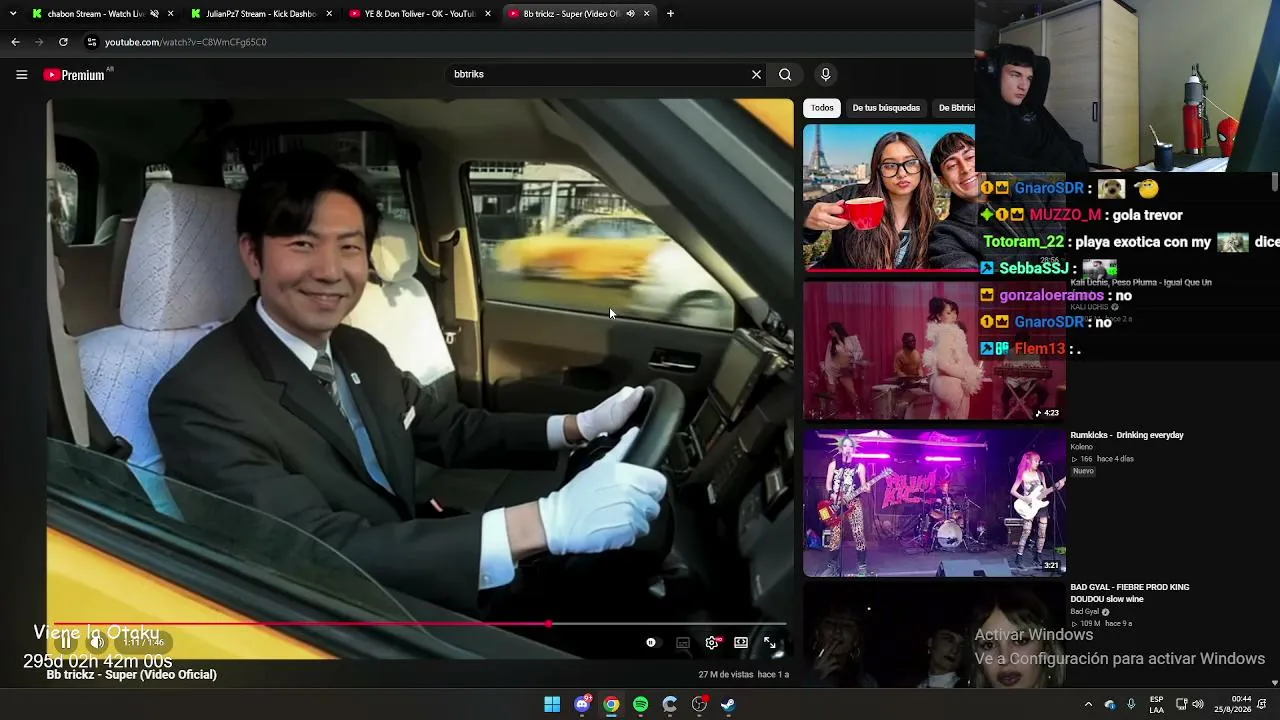Start voice search with microphone icon
The width and height of the screenshot is (1280, 720).
825,74
